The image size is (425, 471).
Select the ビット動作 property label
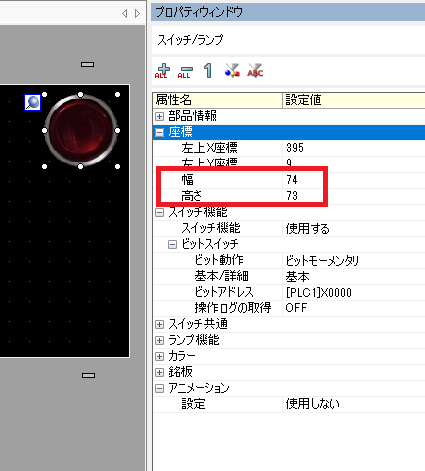point(219,260)
